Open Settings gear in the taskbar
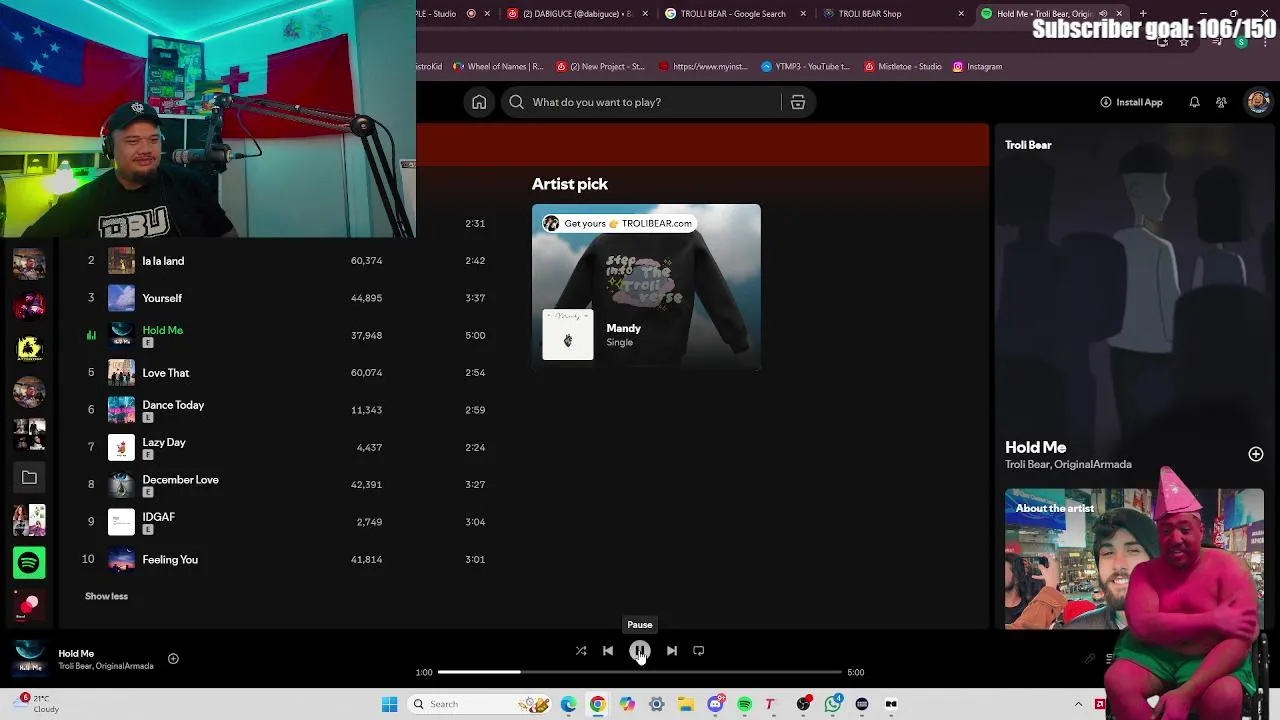1280x720 pixels. pyautogui.click(x=657, y=704)
